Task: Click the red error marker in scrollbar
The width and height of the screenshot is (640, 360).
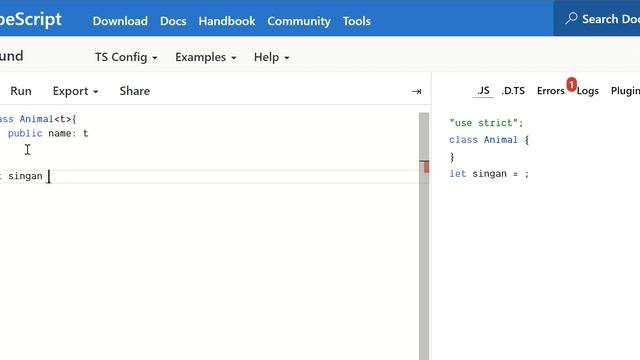Action: 426,167
